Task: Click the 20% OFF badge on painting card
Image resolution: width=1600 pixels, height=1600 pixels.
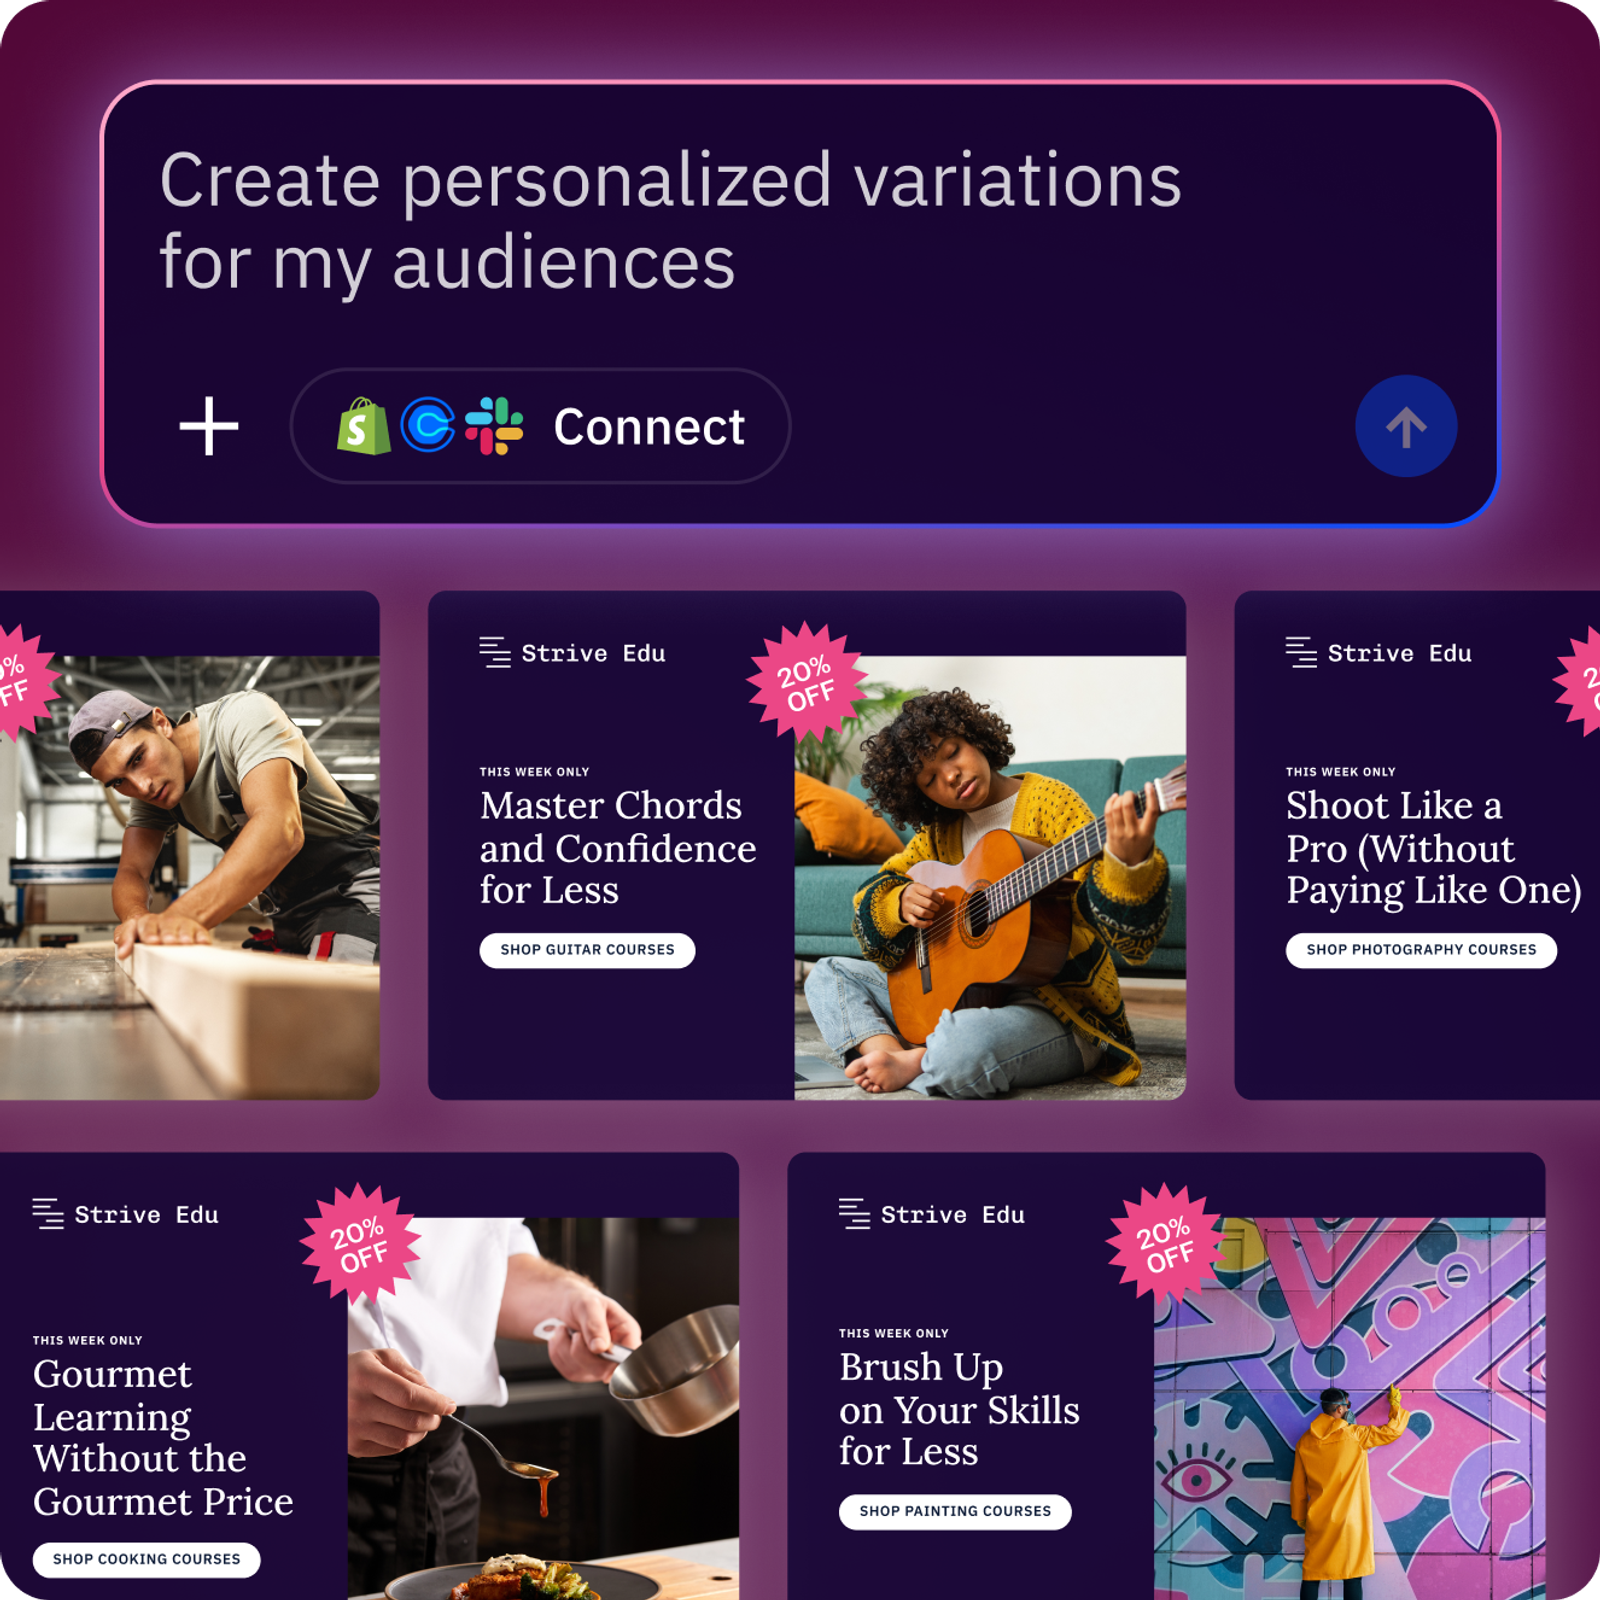Action: [x=1167, y=1244]
